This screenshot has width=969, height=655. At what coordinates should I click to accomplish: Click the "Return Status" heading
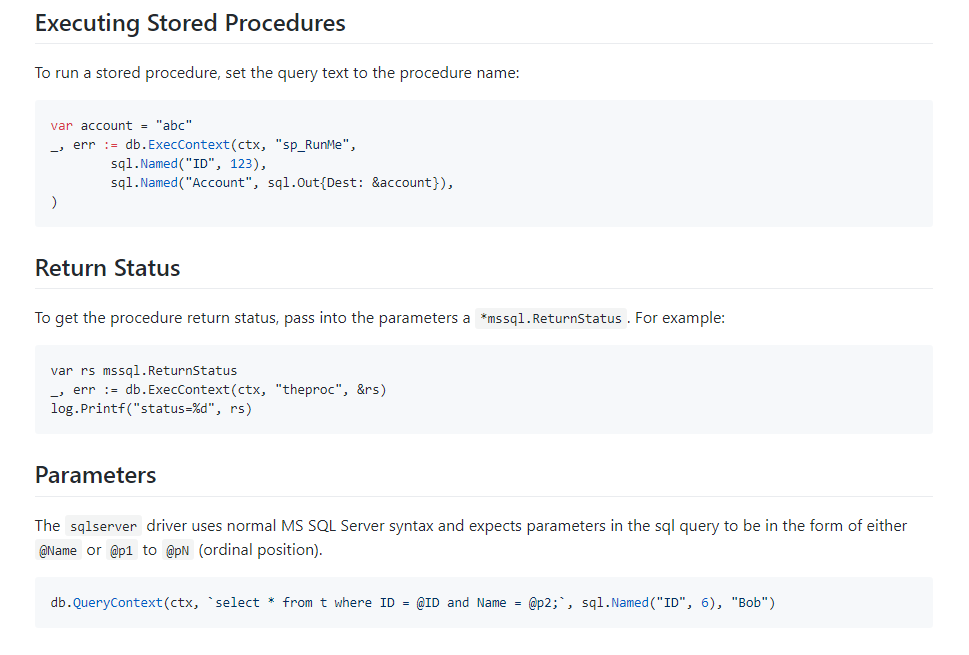click(107, 268)
